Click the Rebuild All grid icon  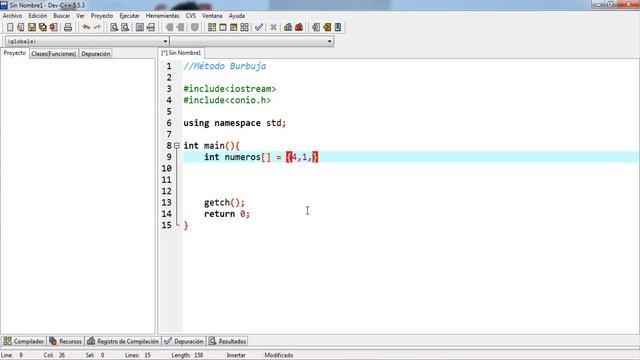pos(244,27)
